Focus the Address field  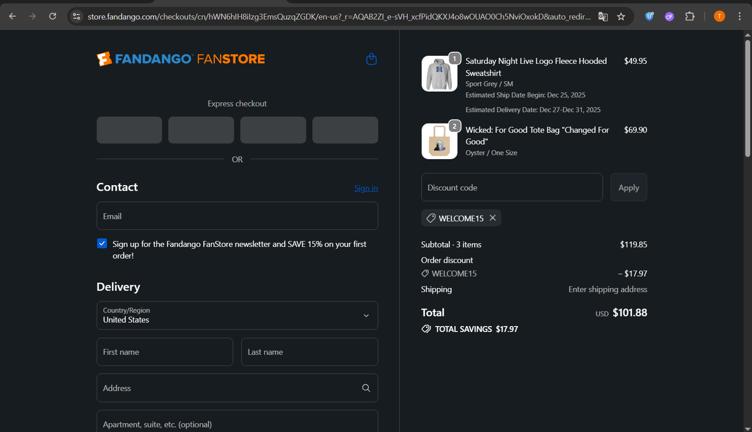click(237, 388)
